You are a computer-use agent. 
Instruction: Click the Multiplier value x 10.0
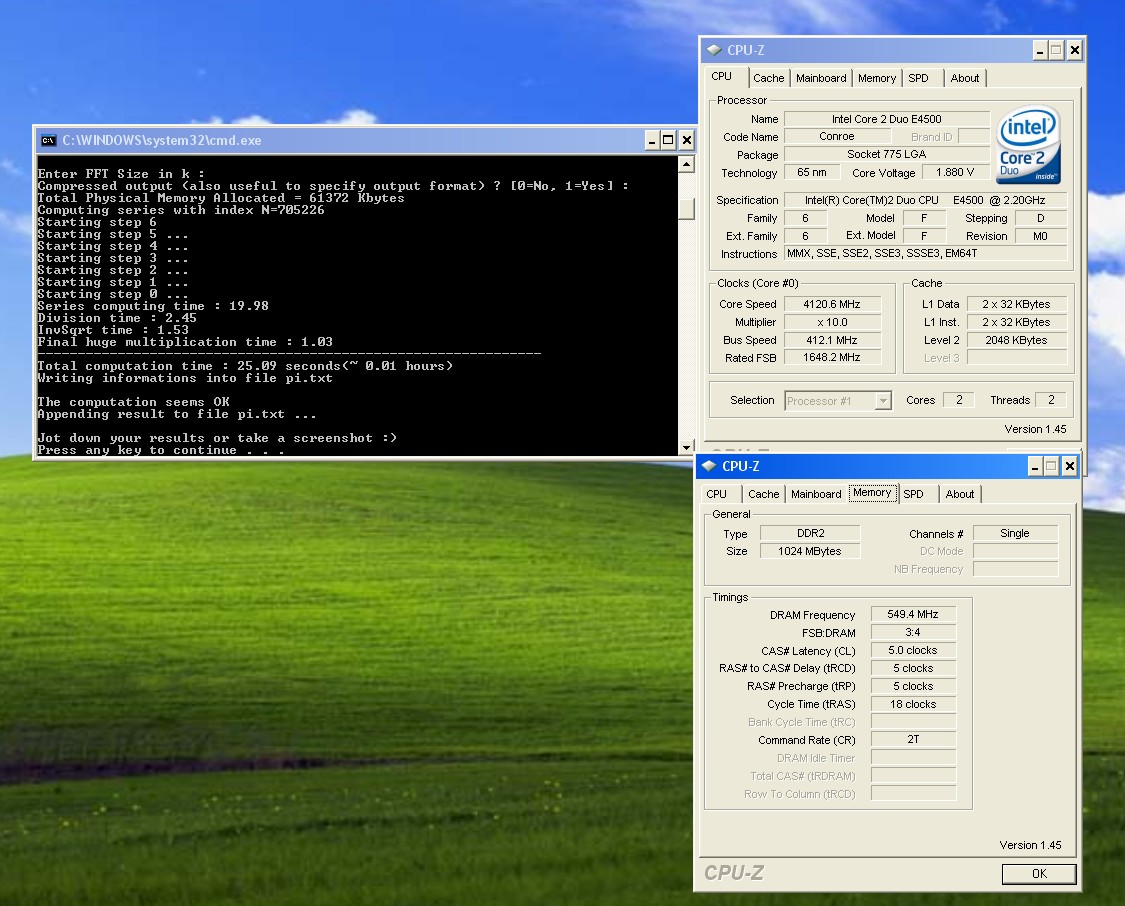click(x=832, y=322)
